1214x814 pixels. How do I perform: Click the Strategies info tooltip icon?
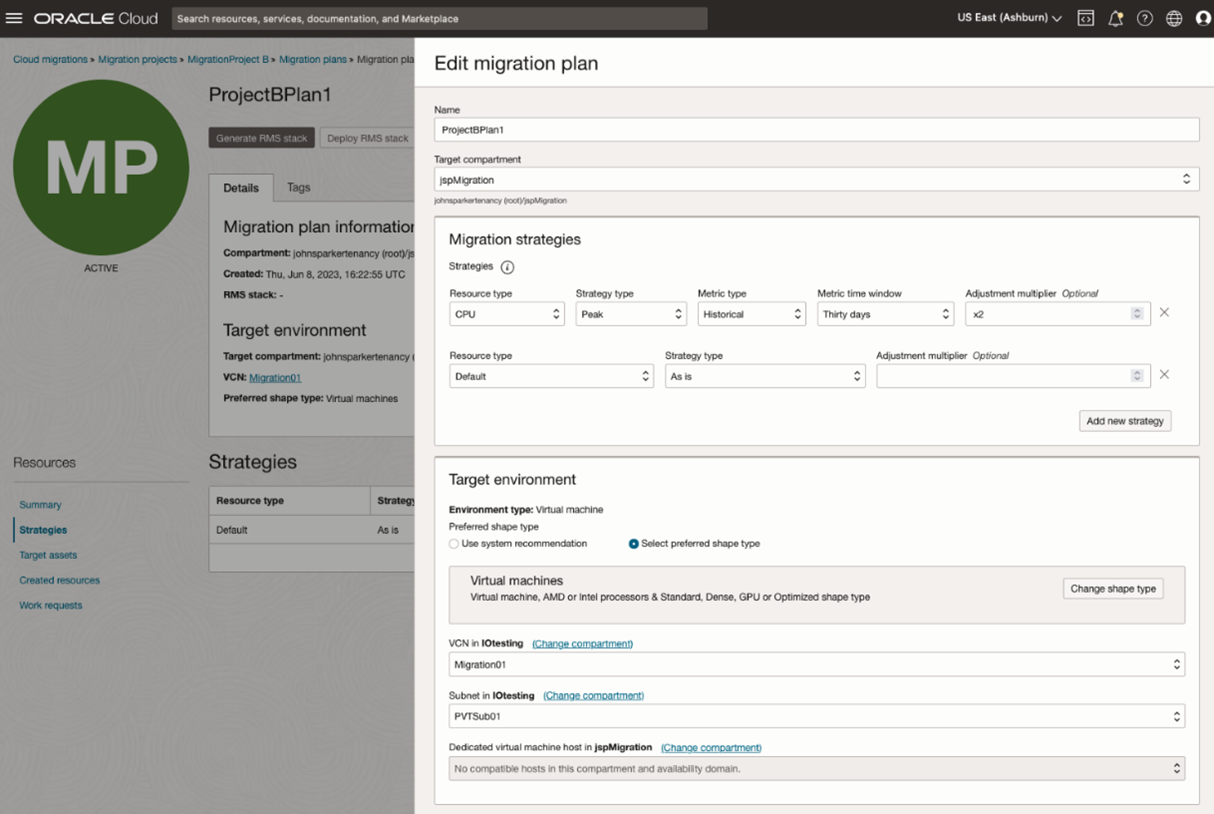[x=507, y=267]
